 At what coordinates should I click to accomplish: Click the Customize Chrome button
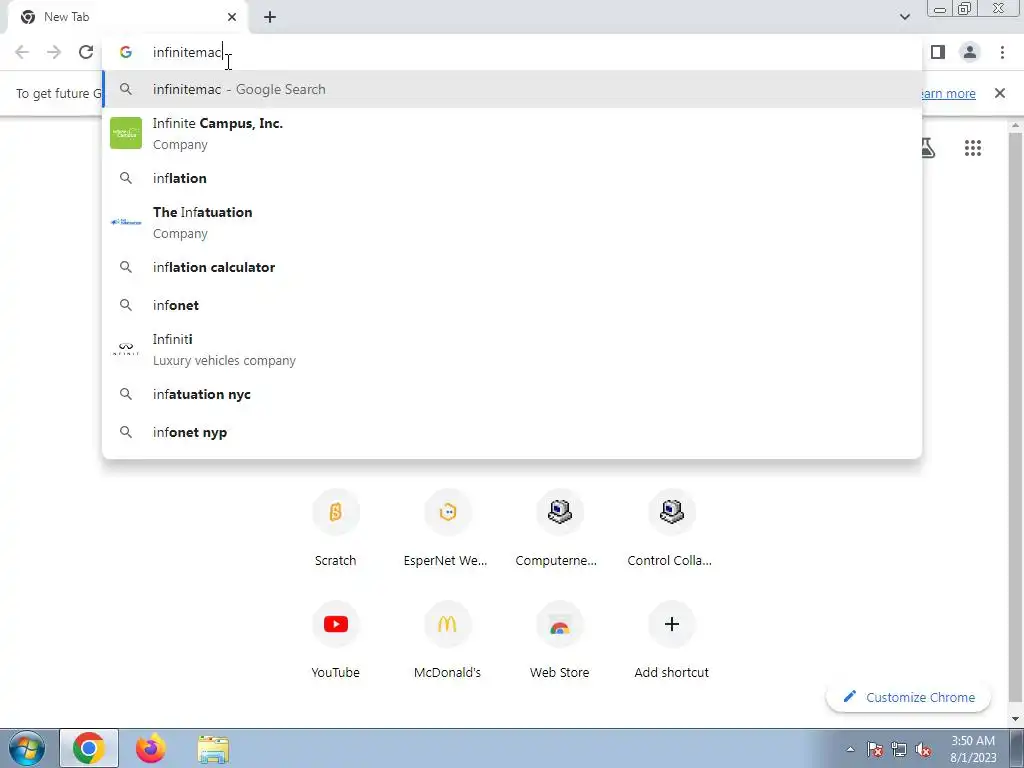[908, 697]
